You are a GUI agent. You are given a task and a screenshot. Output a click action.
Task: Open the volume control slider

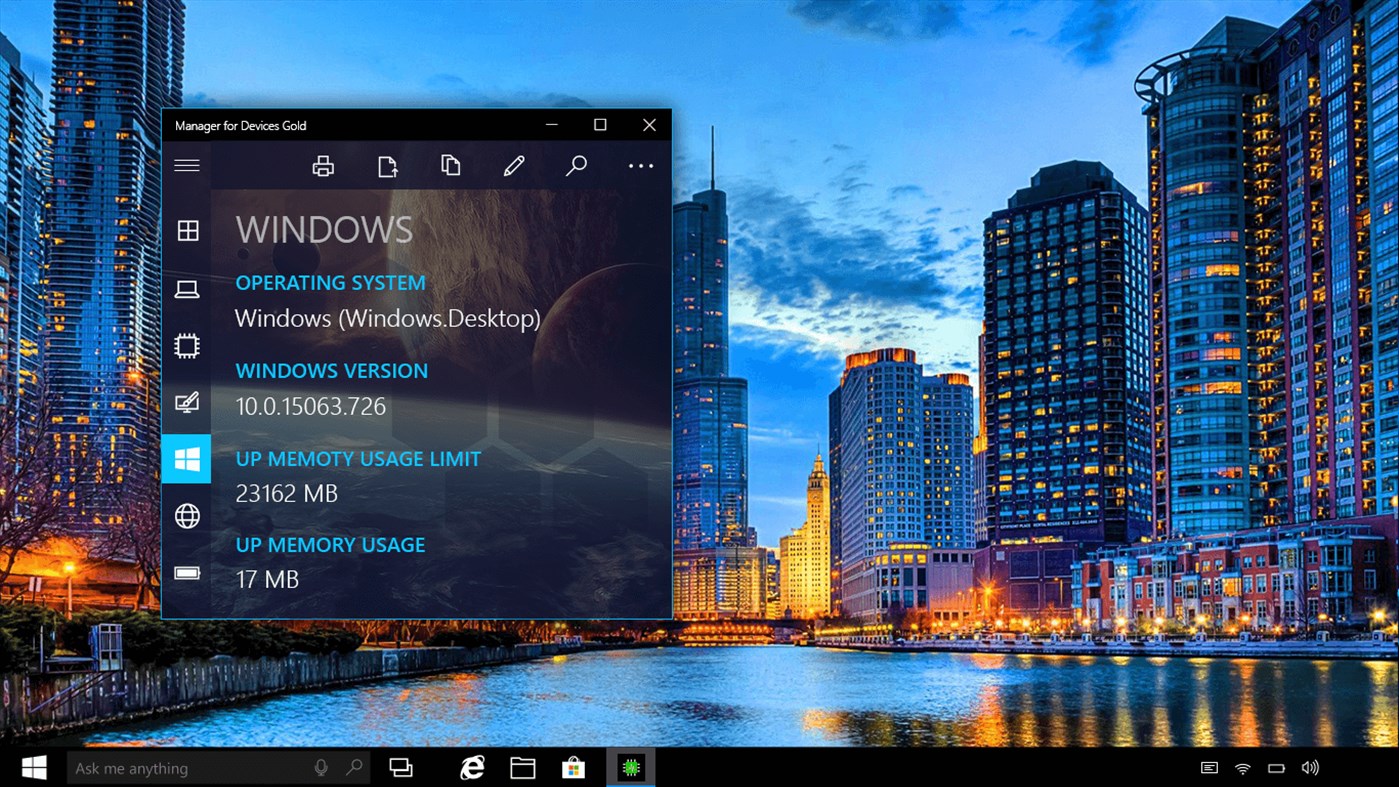pos(1310,767)
